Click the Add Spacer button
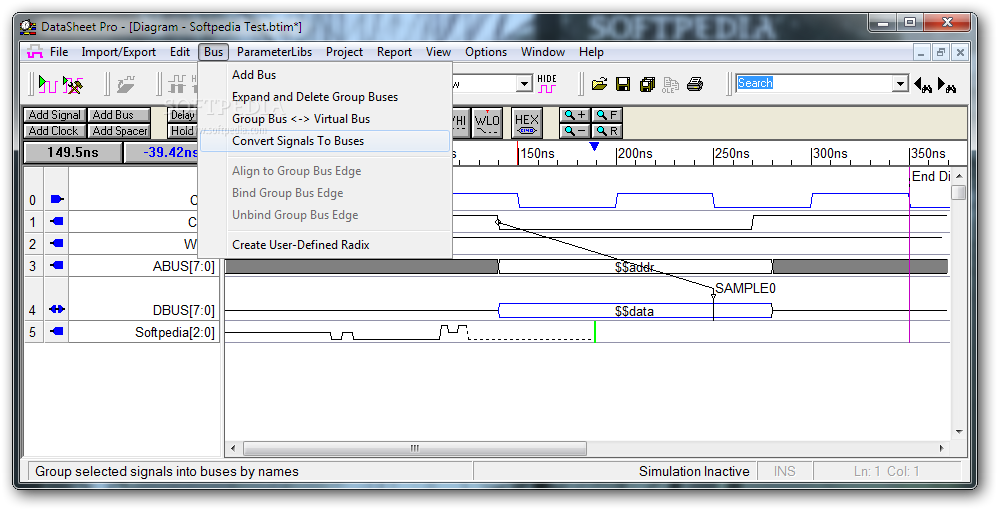The width and height of the screenshot is (998, 510). [x=119, y=131]
